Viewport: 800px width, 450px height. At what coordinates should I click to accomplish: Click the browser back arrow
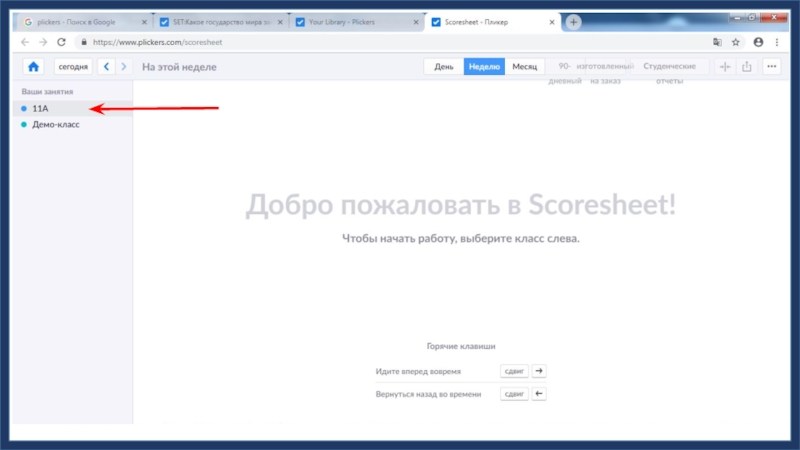(25, 42)
